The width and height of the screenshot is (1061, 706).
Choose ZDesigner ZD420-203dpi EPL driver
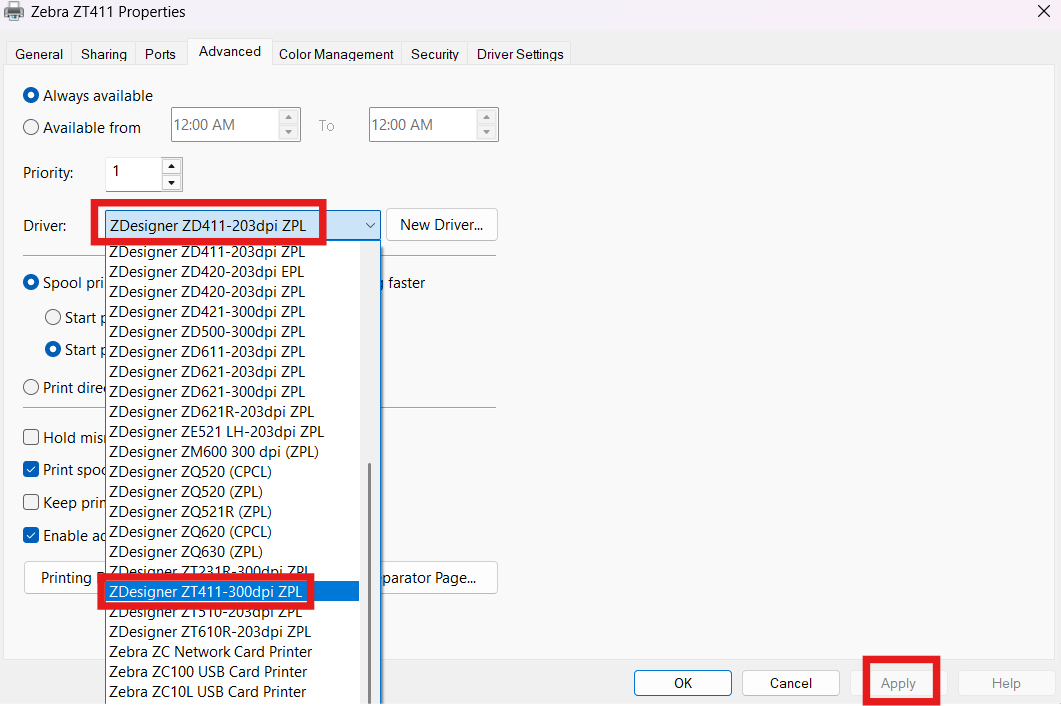233,271
